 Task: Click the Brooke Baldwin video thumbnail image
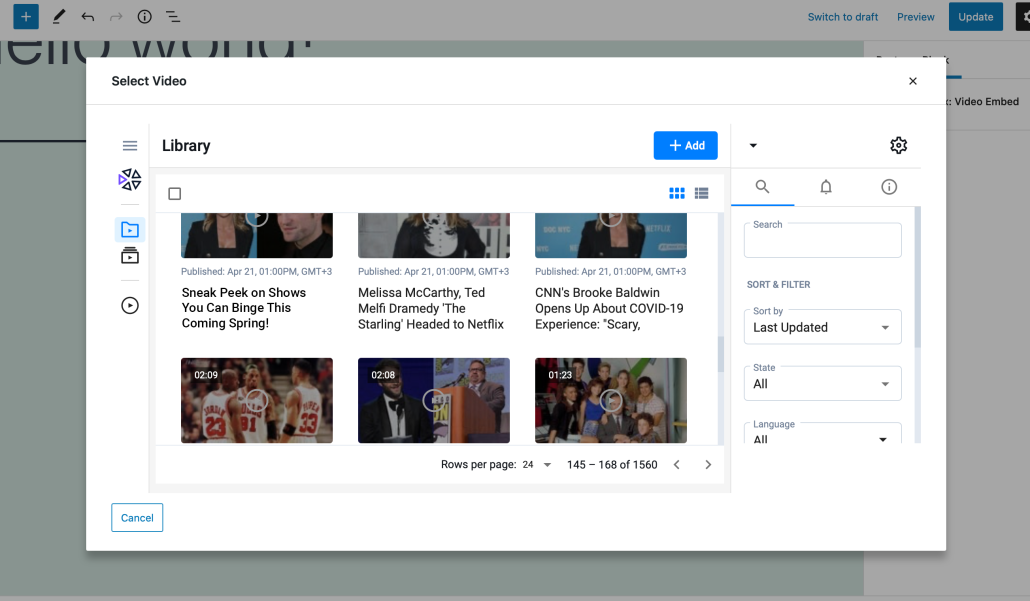pos(611,235)
